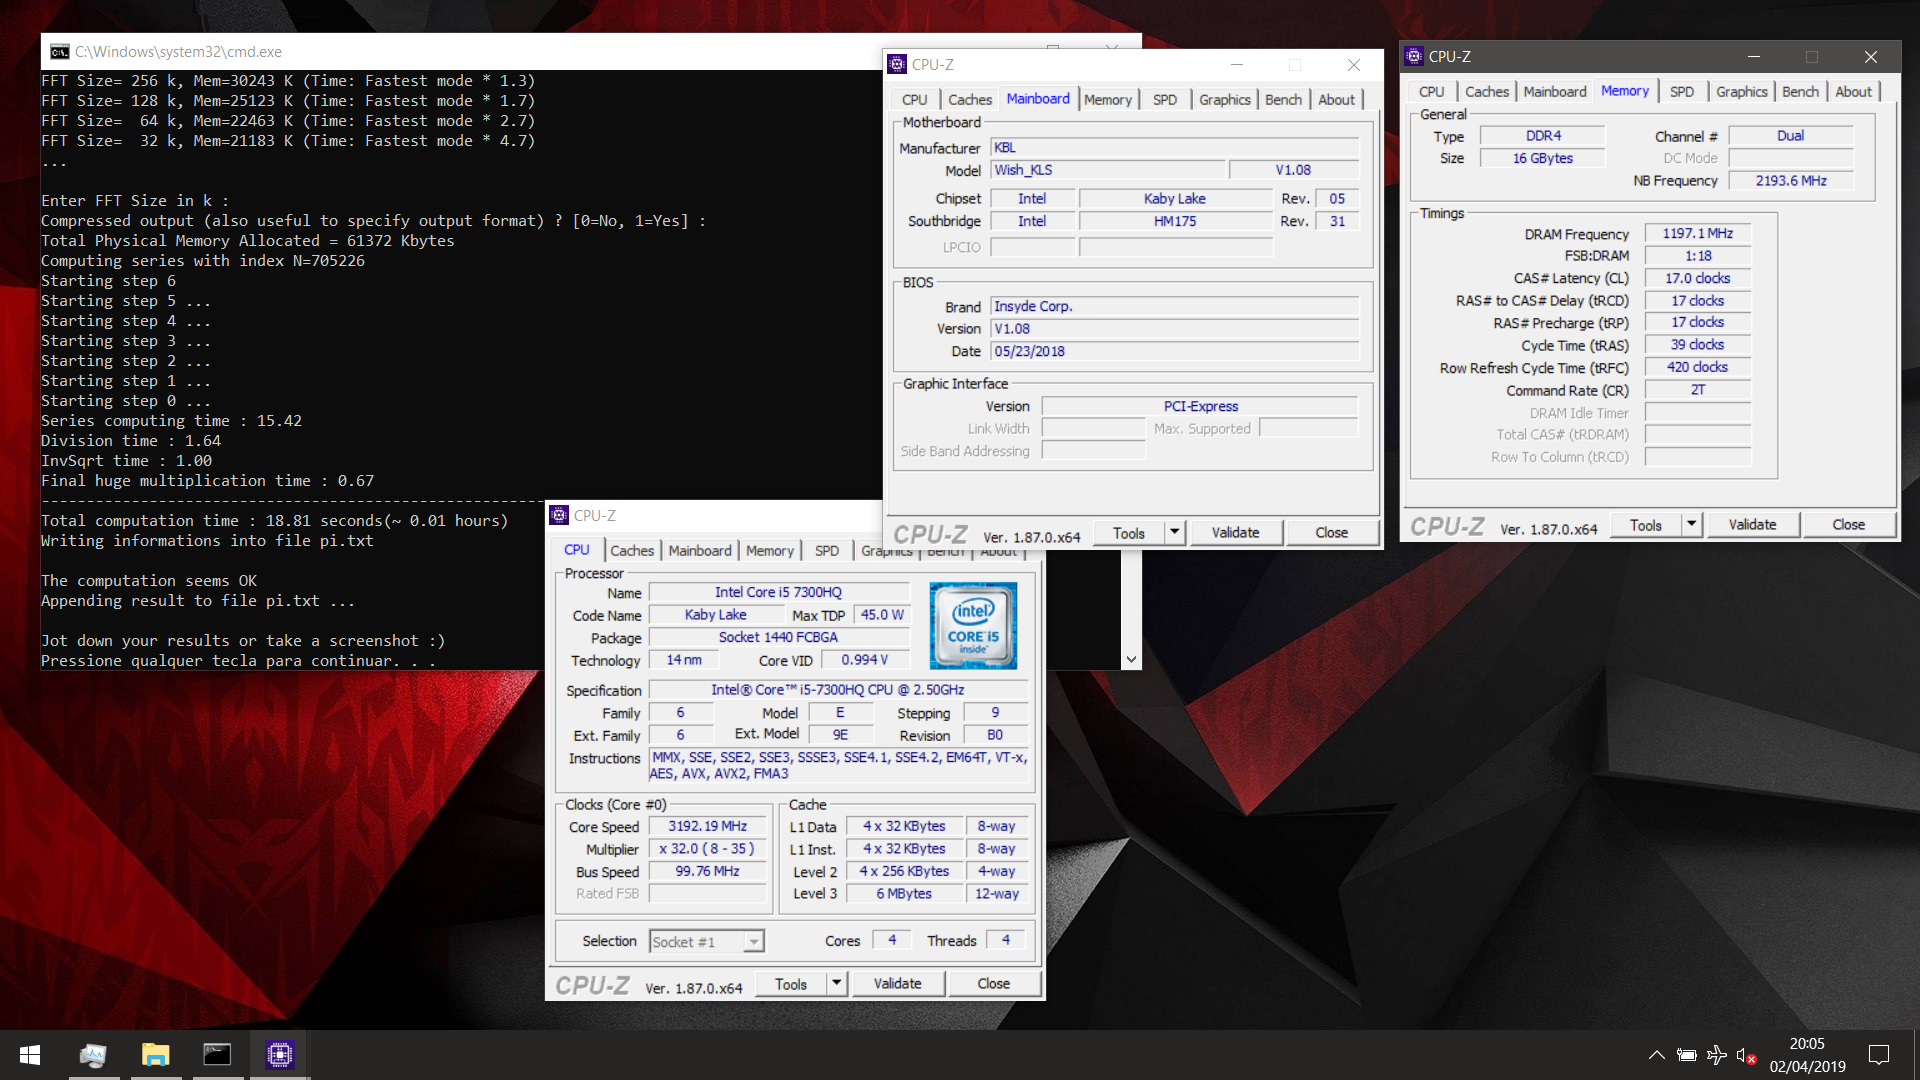Open the Caches tab in the Mainboard window
The image size is (1920, 1080).
tap(969, 99)
